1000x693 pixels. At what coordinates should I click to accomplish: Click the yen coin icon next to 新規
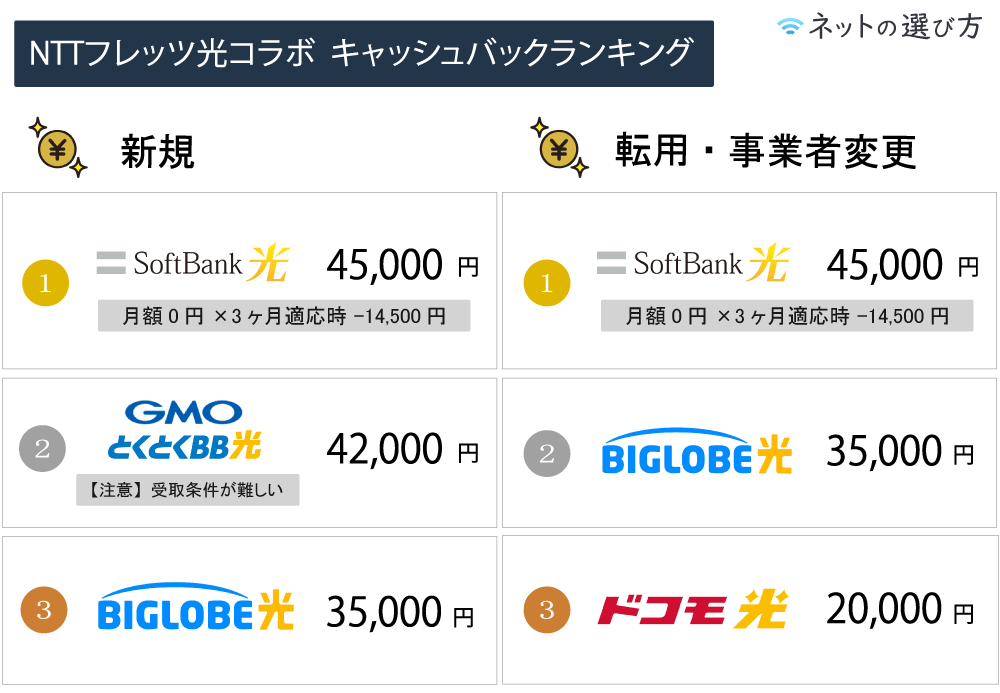point(58,148)
